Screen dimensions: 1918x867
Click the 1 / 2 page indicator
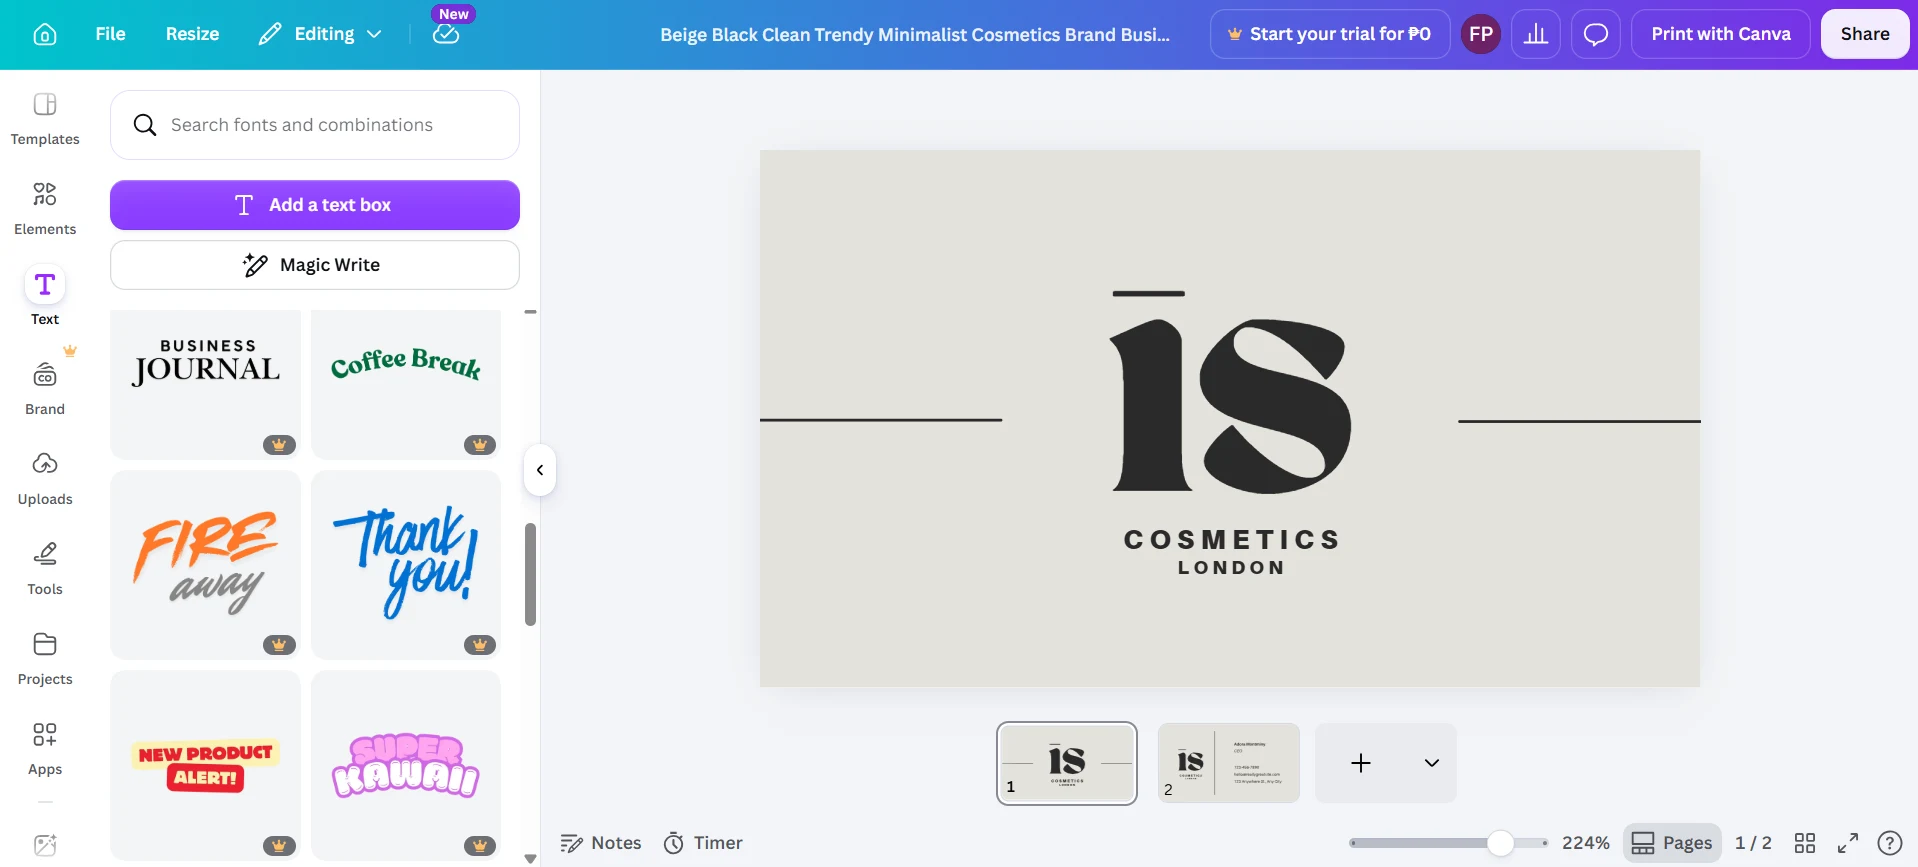pos(1753,843)
